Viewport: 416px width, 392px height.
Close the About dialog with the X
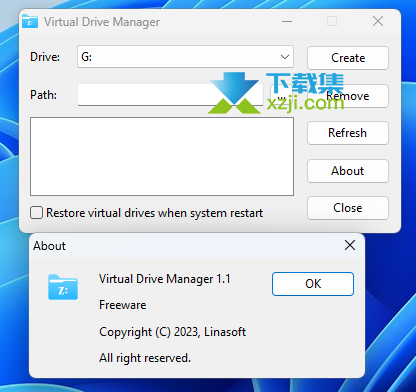pos(350,246)
